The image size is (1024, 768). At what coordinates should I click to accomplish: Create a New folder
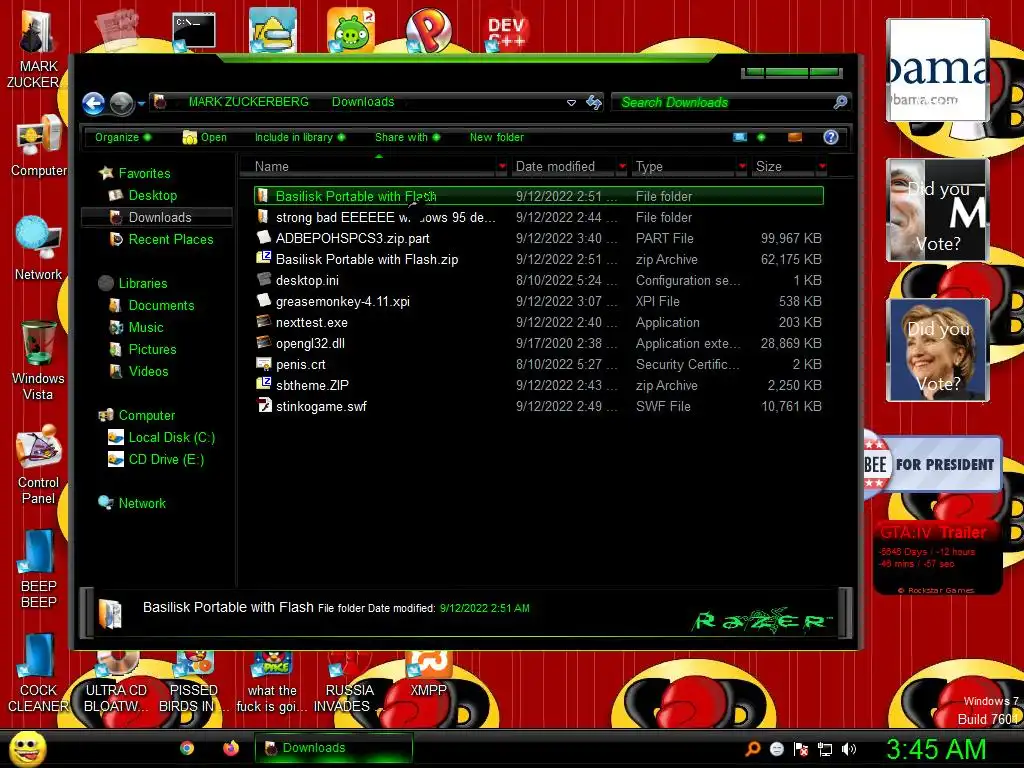(496, 137)
